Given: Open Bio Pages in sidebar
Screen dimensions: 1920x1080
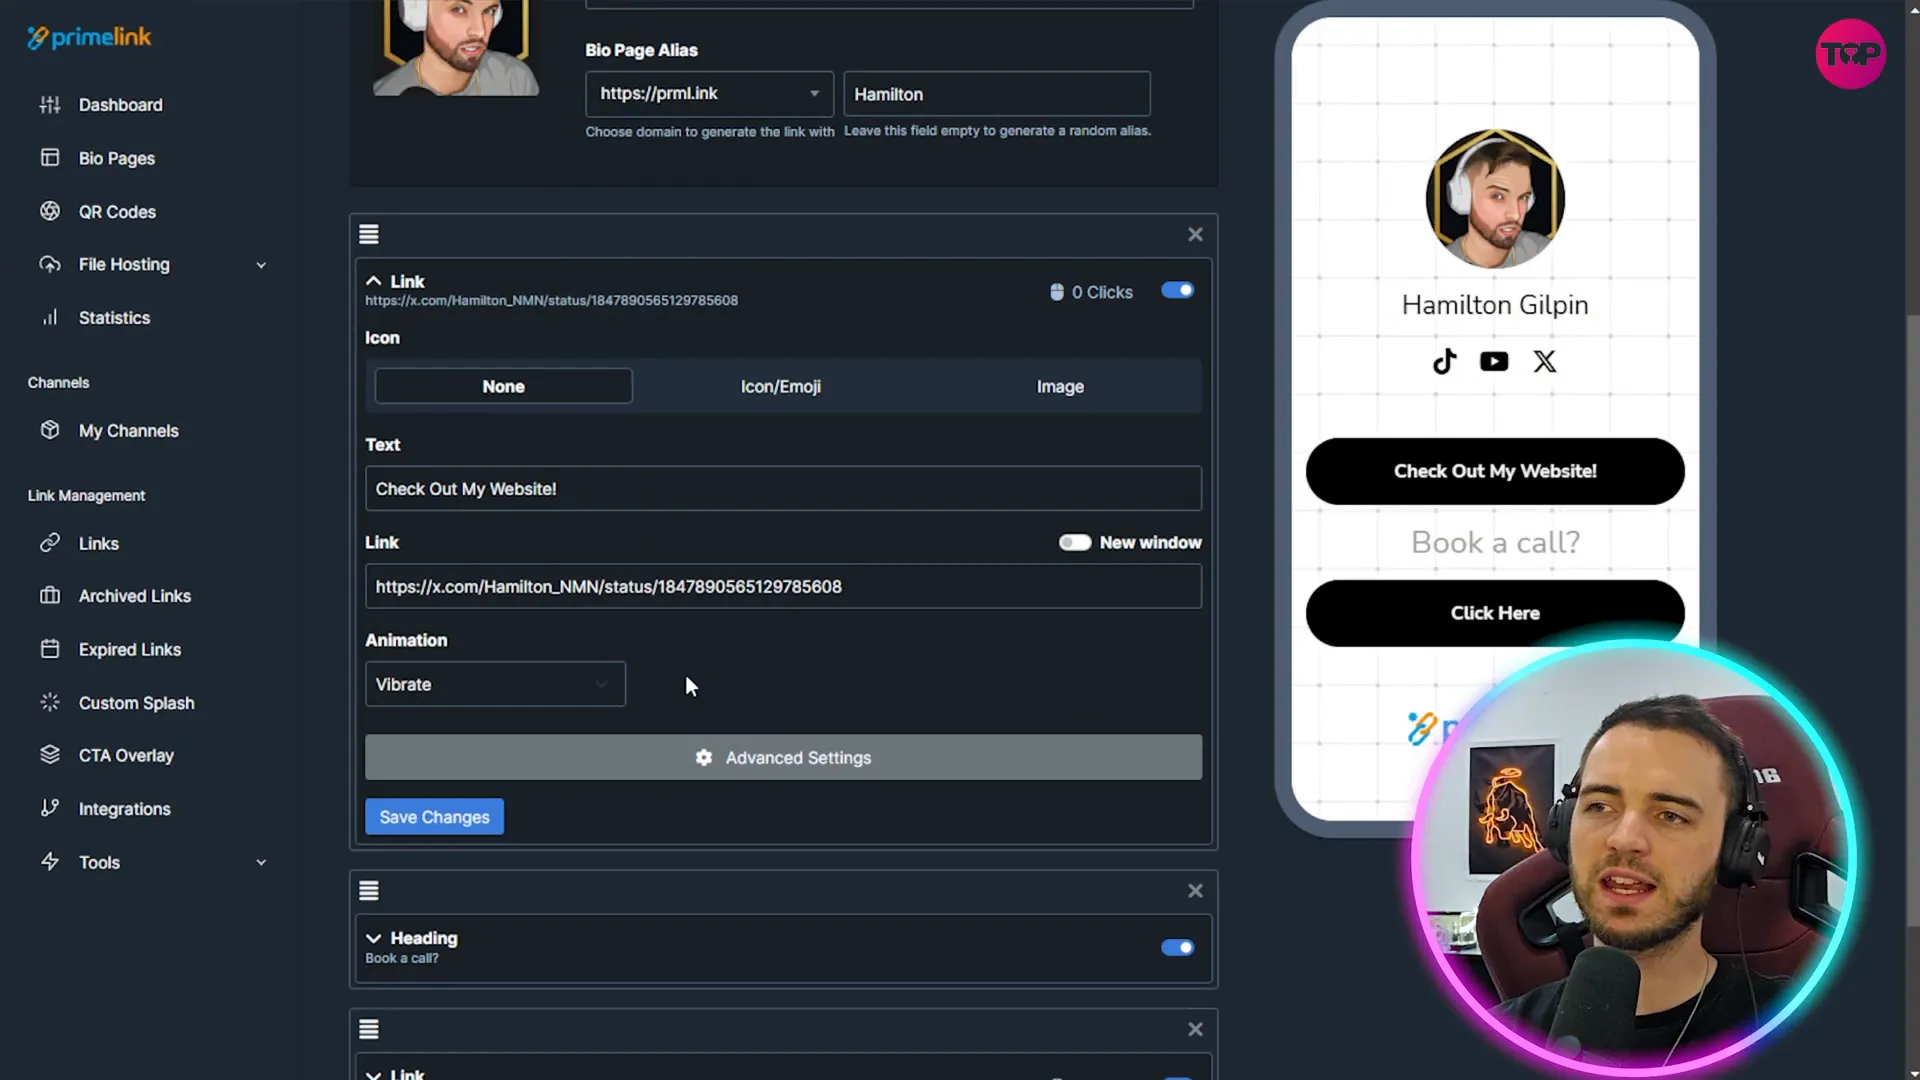Looking at the screenshot, I should (116, 158).
